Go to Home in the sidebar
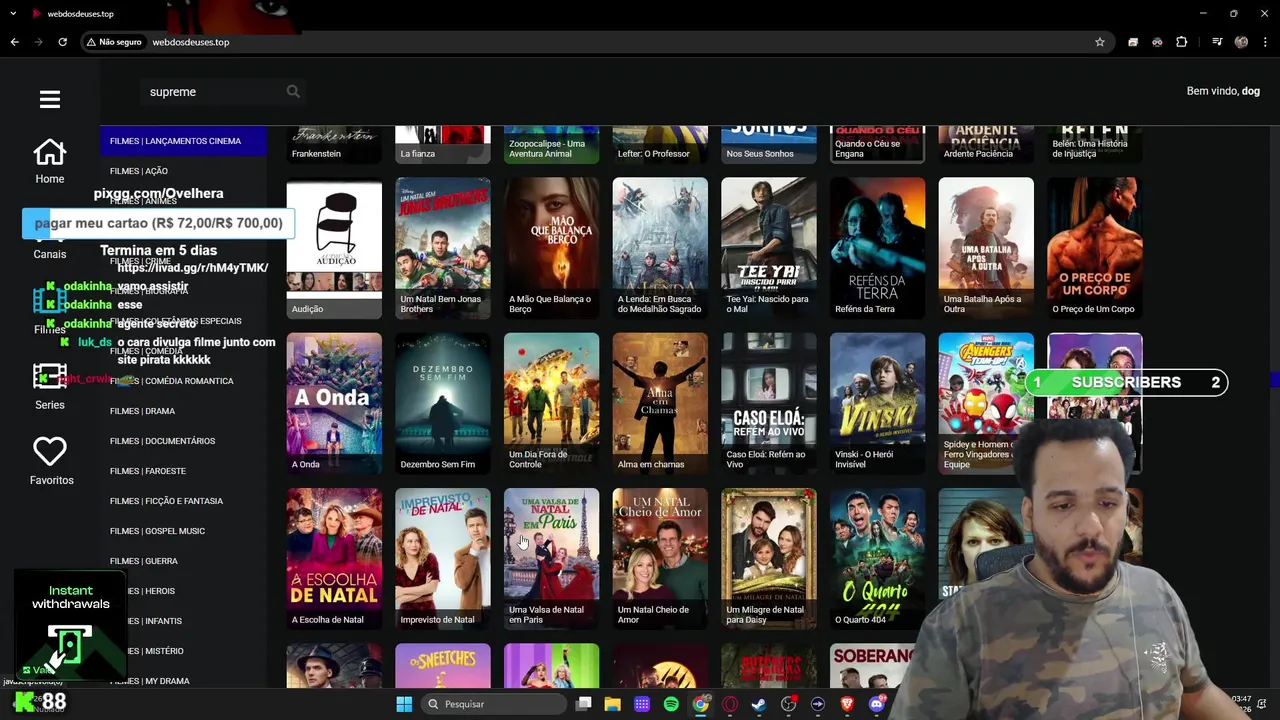The image size is (1280, 720). point(50,161)
